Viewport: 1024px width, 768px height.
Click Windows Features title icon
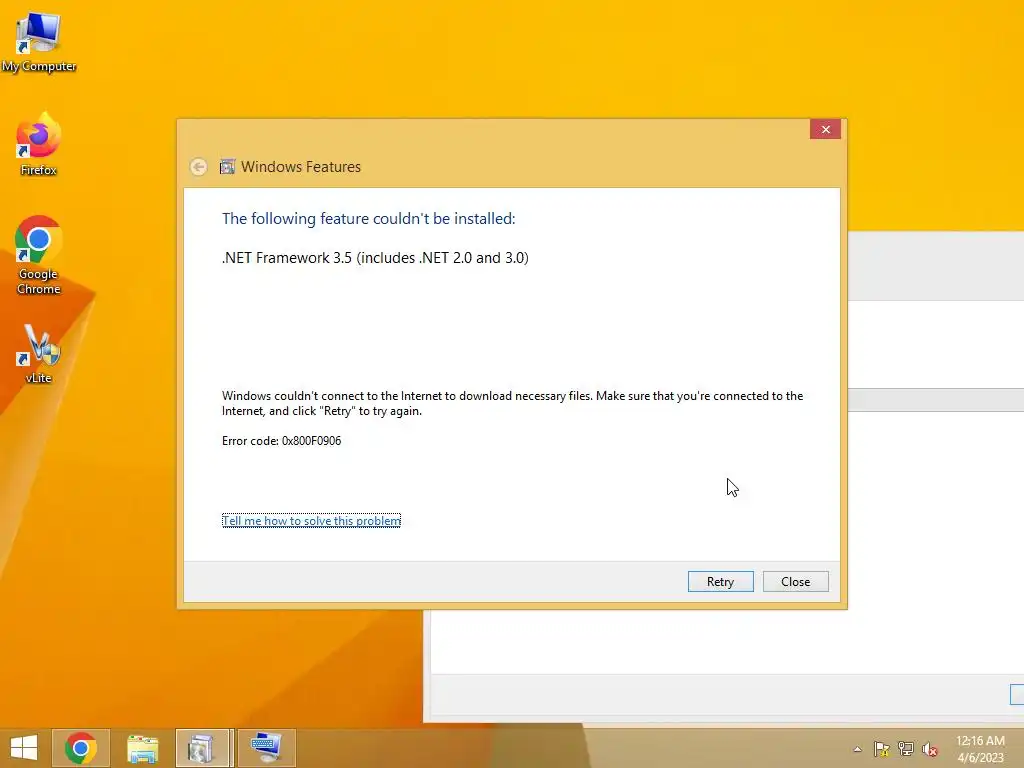click(227, 167)
